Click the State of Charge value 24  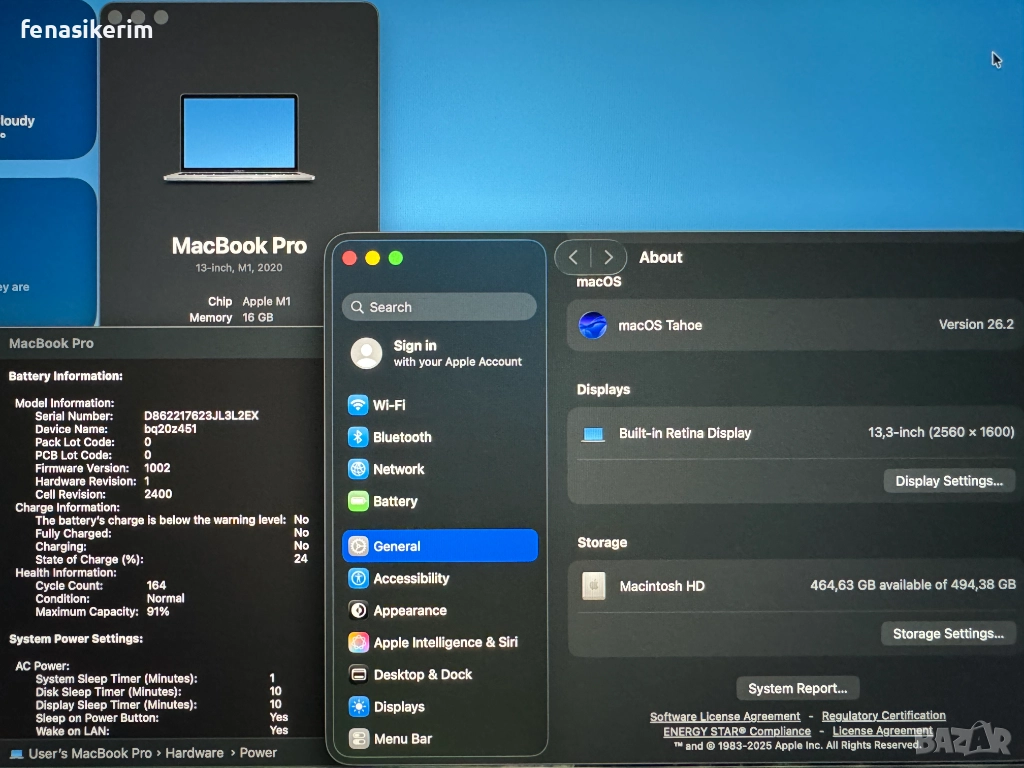300,558
